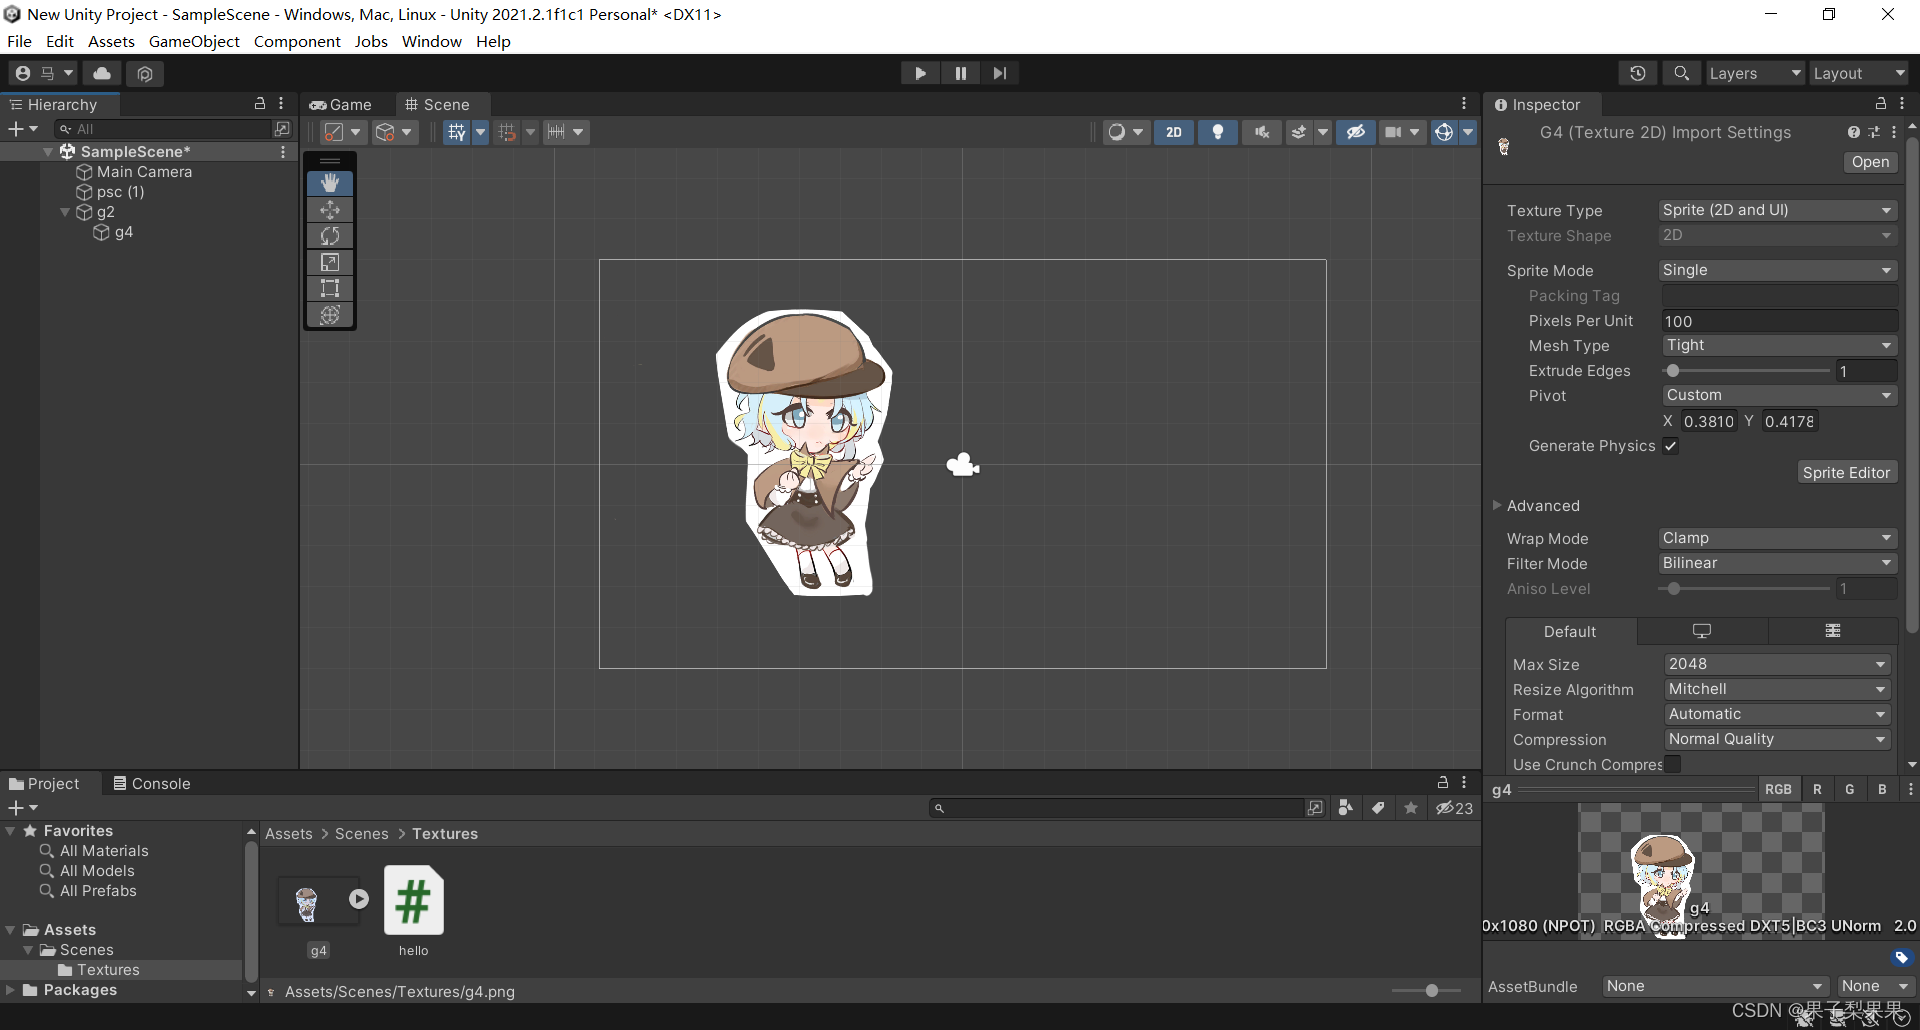Open the version control icon
This screenshot has height=1030, width=1920.
point(145,73)
